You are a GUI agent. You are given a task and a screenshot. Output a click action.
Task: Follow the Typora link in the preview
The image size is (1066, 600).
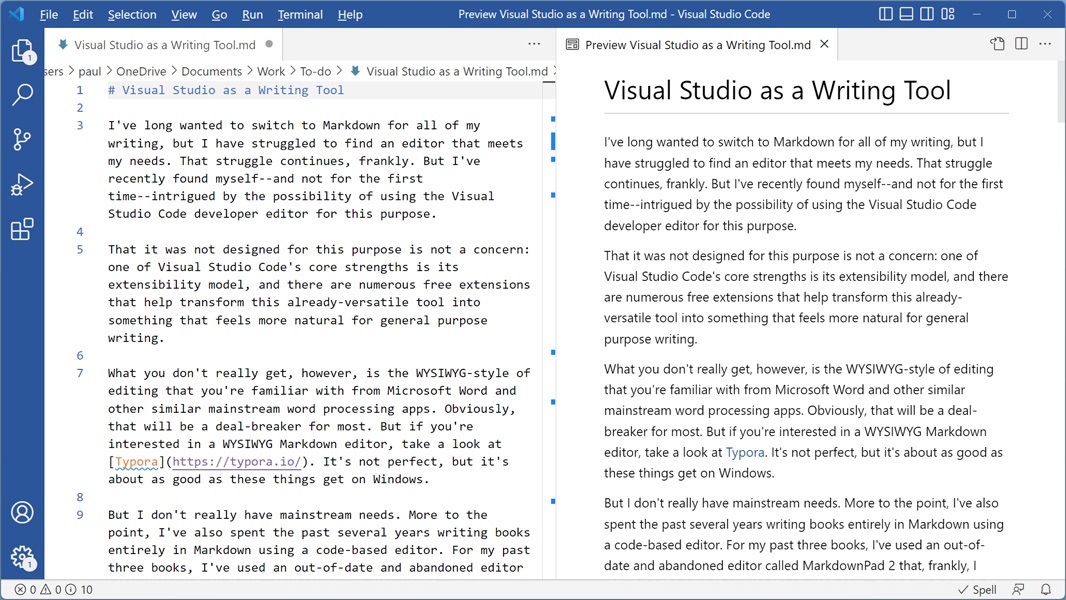pyautogui.click(x=745, y=452)
